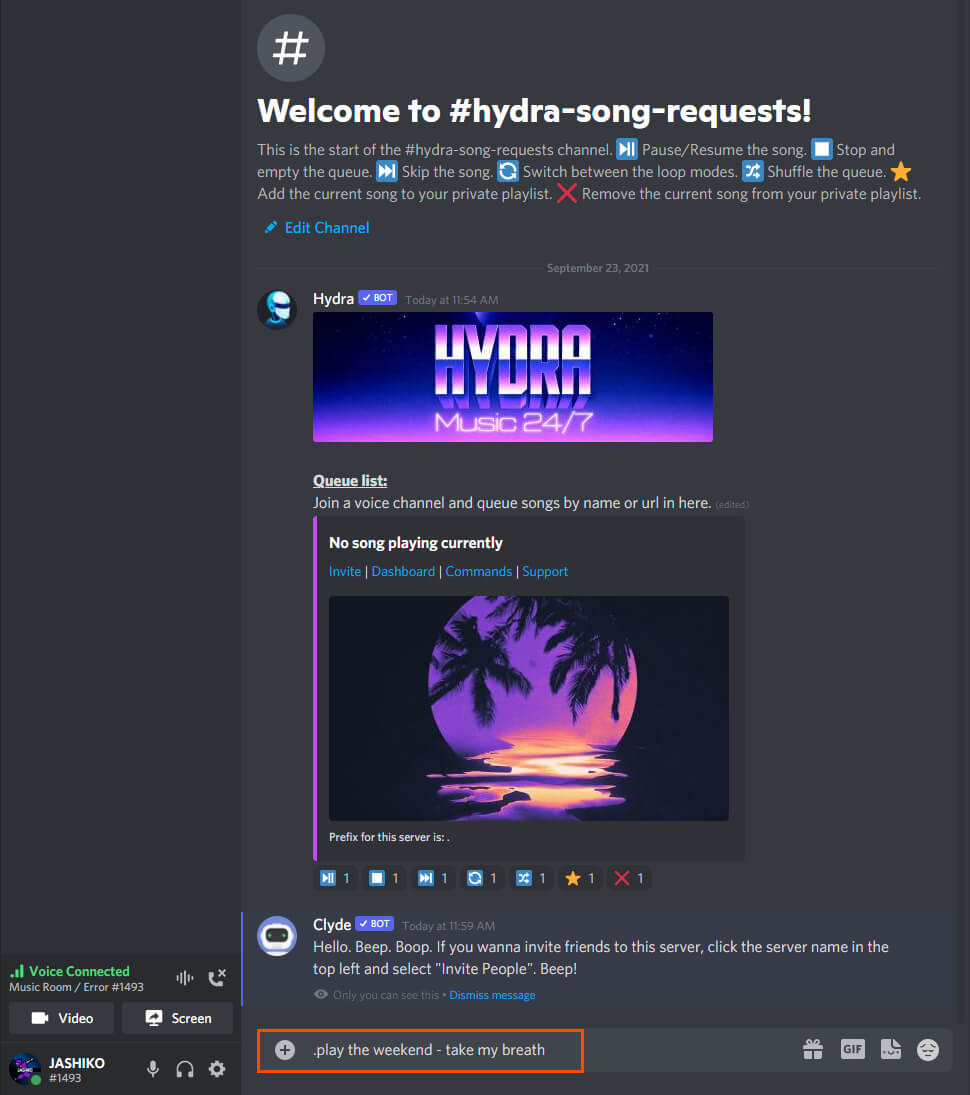Viewport: 970px width, 1095px height.
Task: Click the Today at 11:54 AM timestamp
Action: tap(452, 300)
